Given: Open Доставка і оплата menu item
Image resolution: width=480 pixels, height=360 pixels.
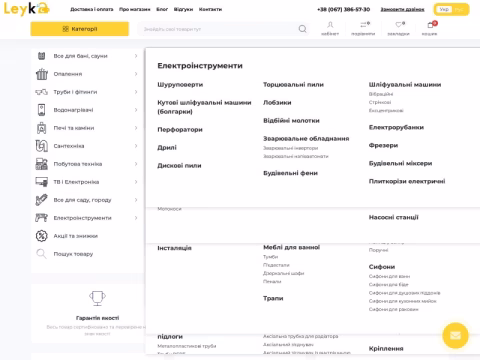Looking at the screenshot, I should (92, 9).
